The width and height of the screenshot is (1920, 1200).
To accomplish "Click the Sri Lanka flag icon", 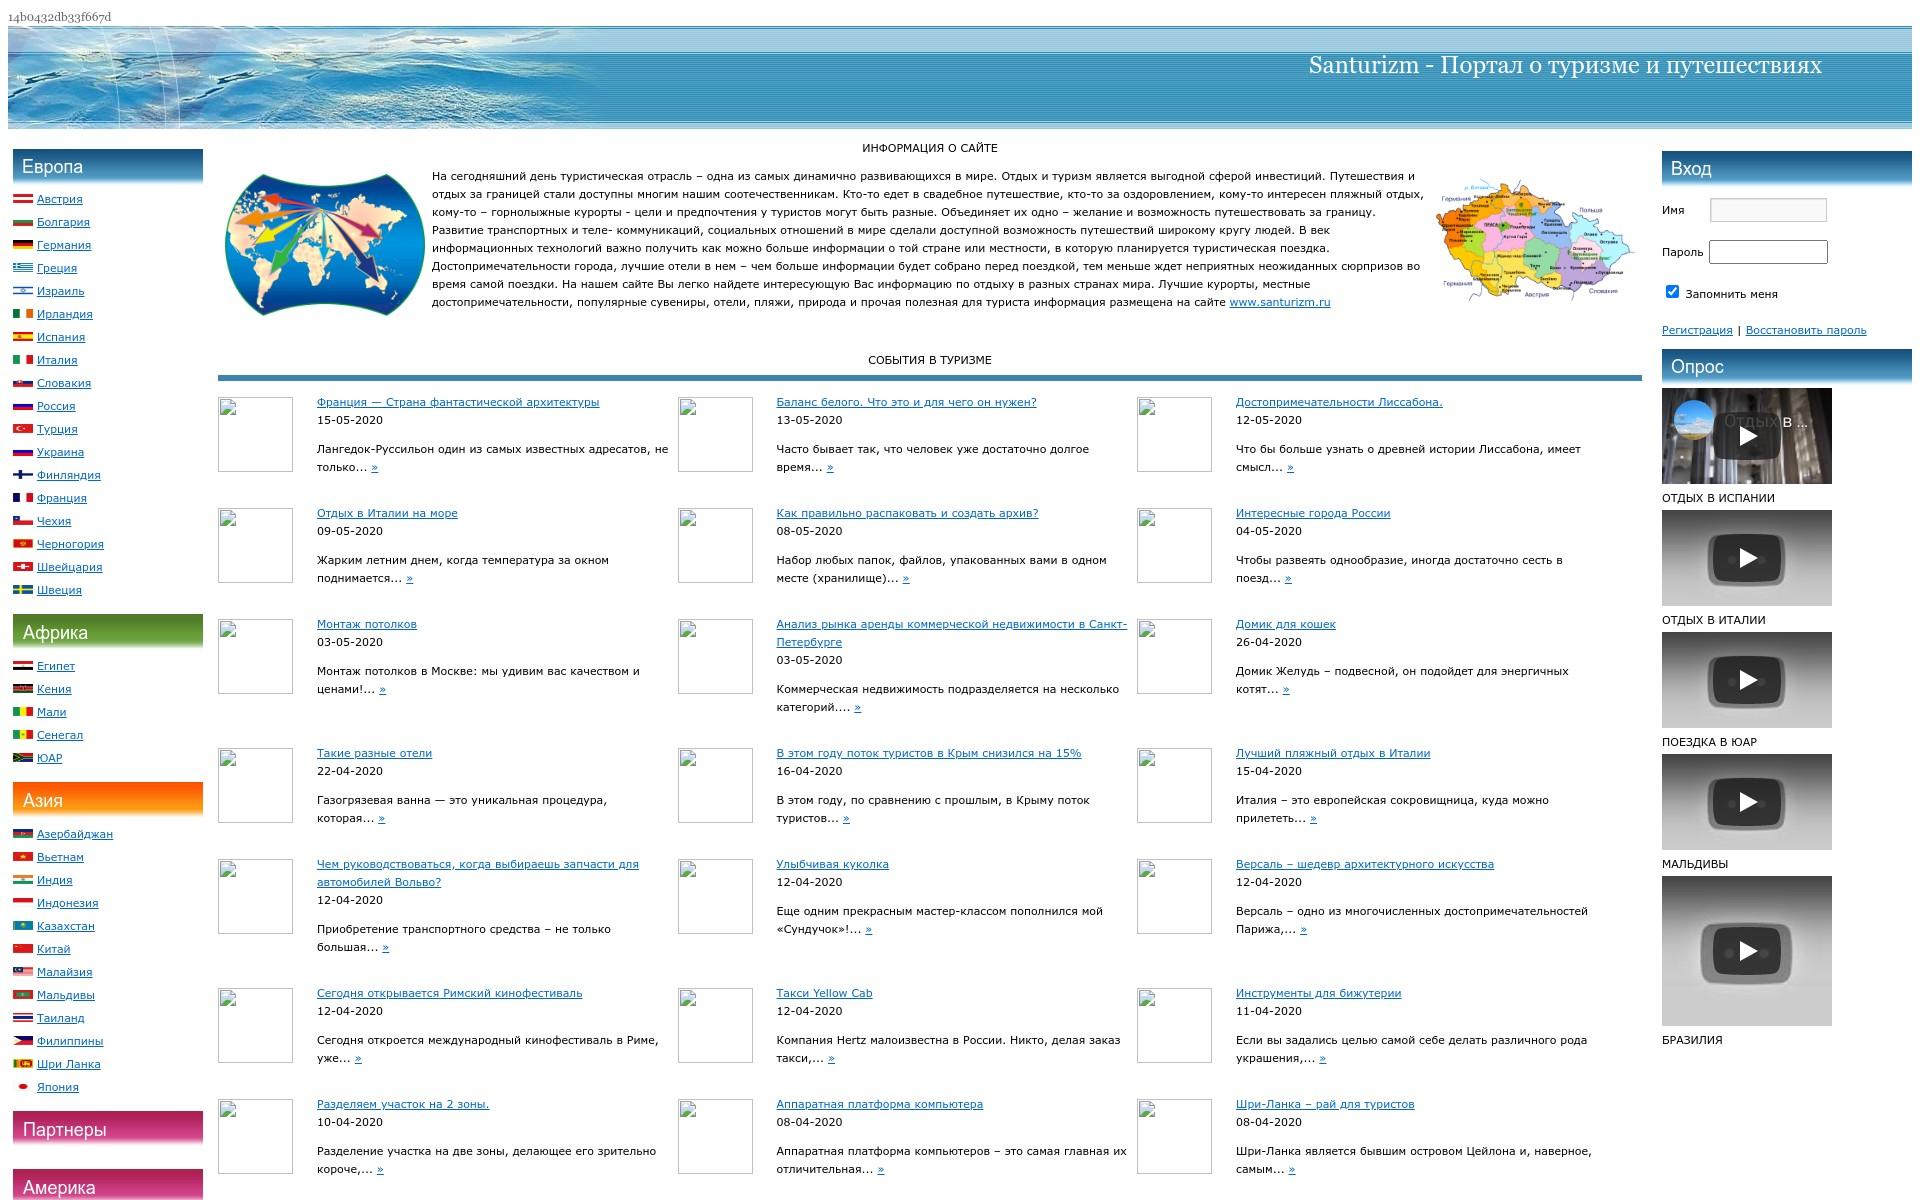I will [x=22, y=1064].
